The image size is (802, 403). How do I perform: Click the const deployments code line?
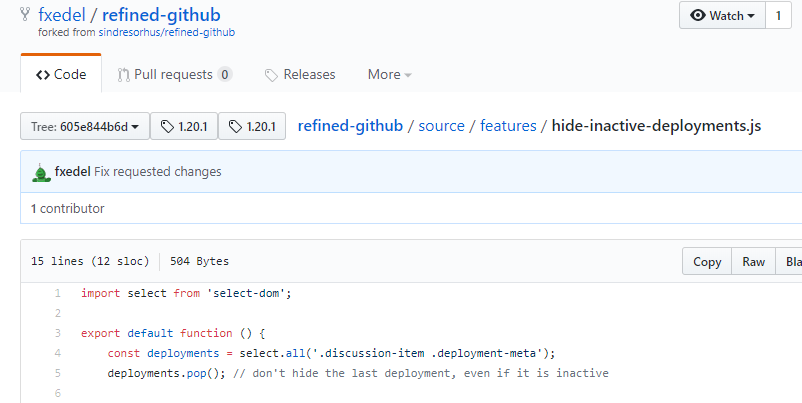(x=331, y=353)
